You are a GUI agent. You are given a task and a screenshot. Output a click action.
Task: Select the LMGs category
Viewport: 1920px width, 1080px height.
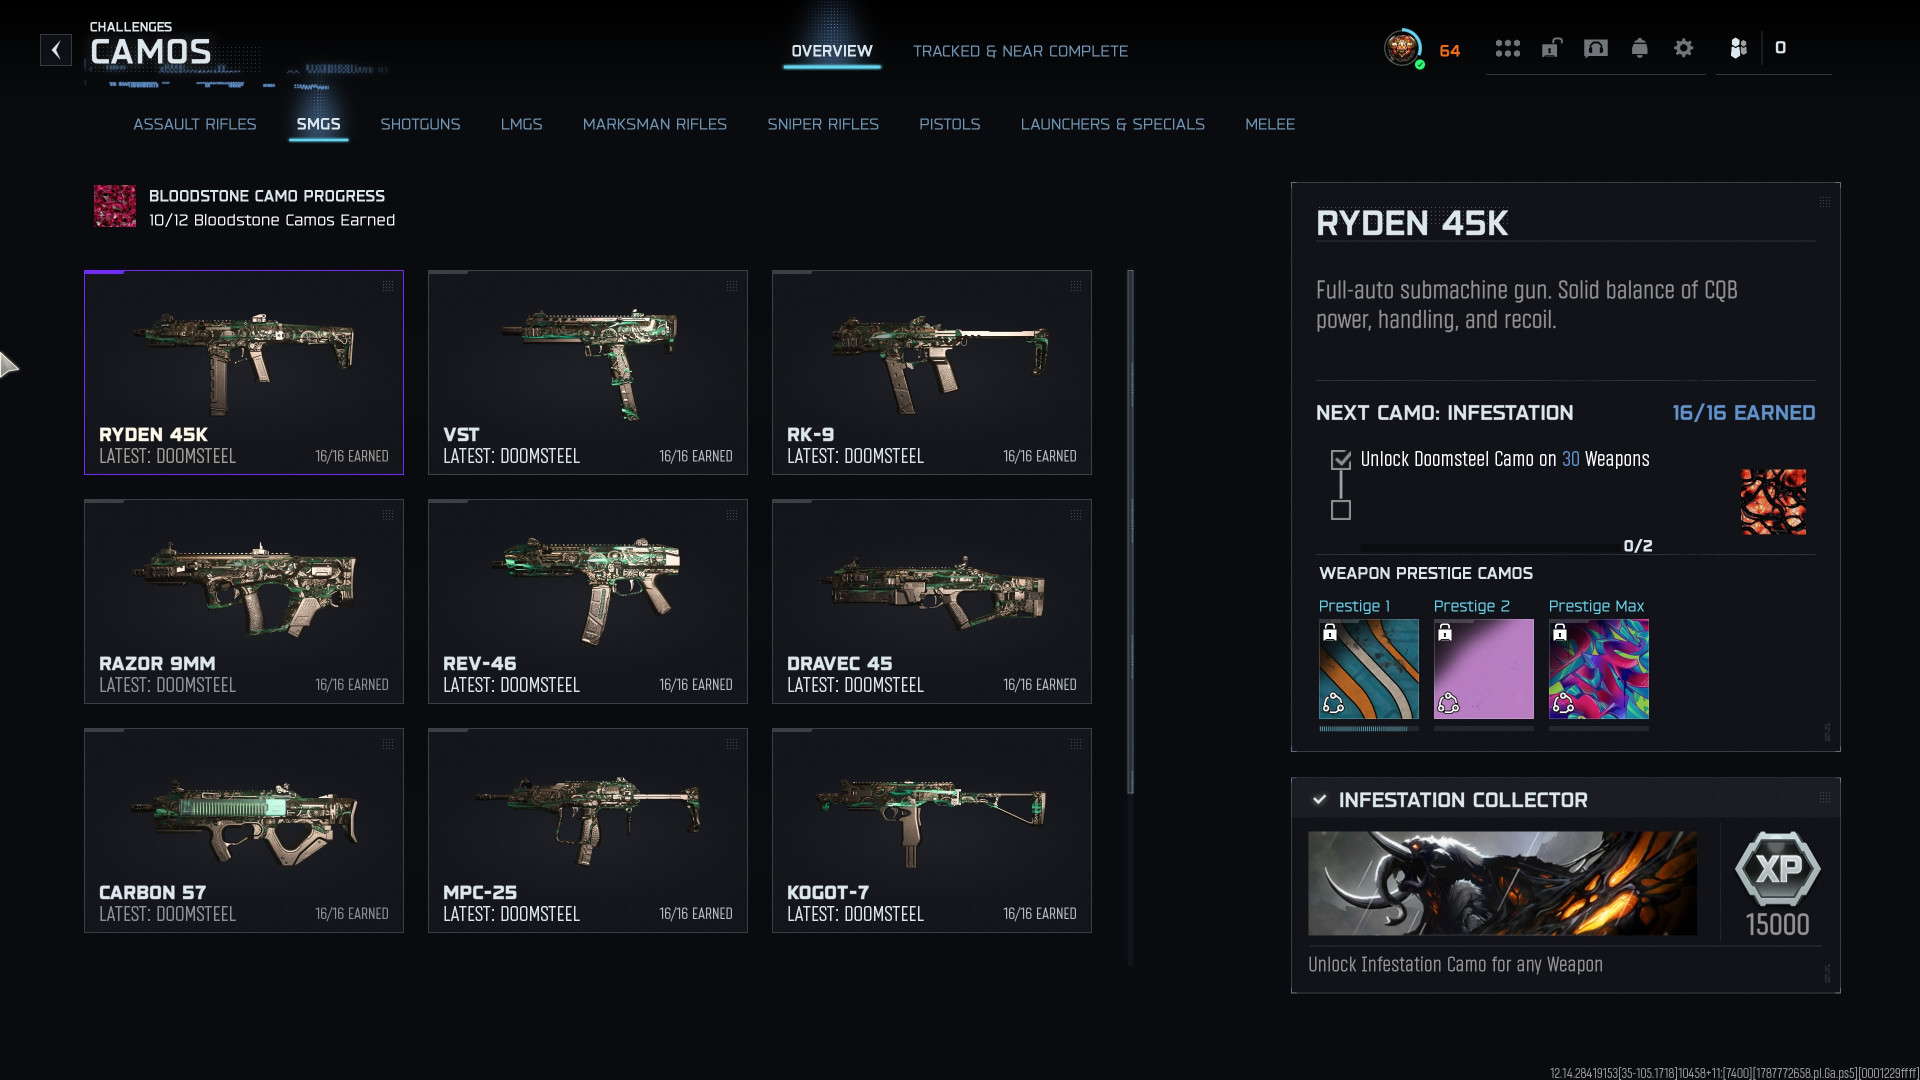tap(521, 124)
